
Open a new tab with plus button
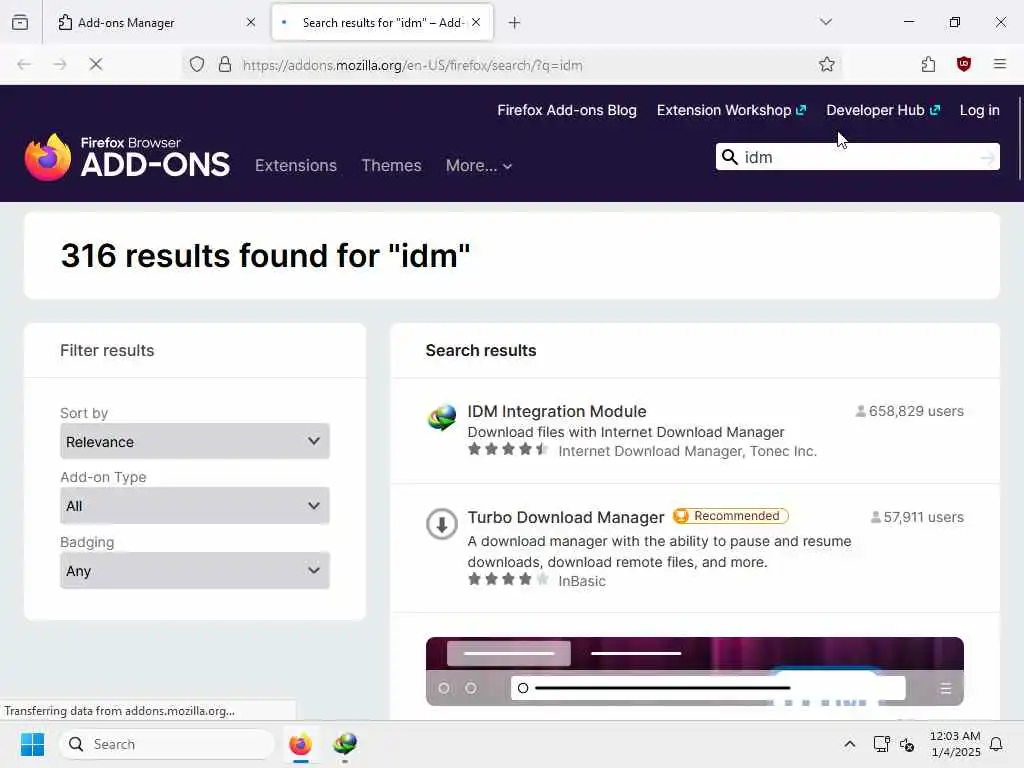(x=515, y=23)
